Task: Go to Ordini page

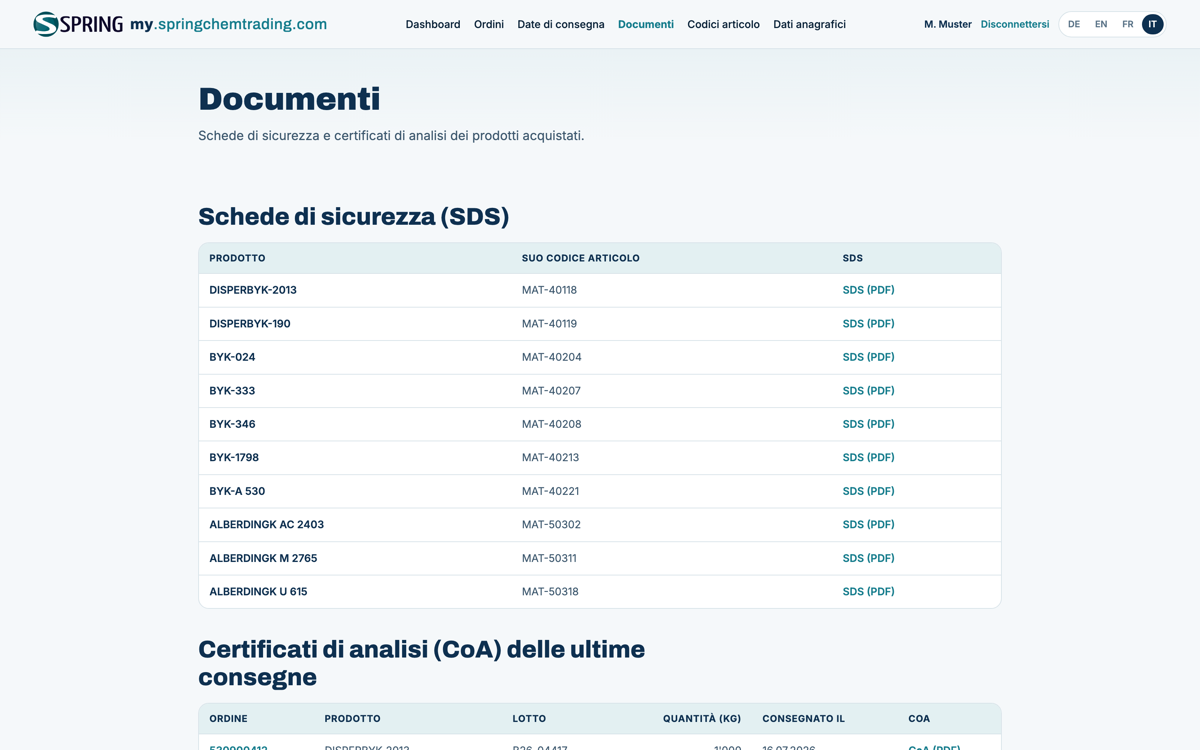Action: [489, 24]
